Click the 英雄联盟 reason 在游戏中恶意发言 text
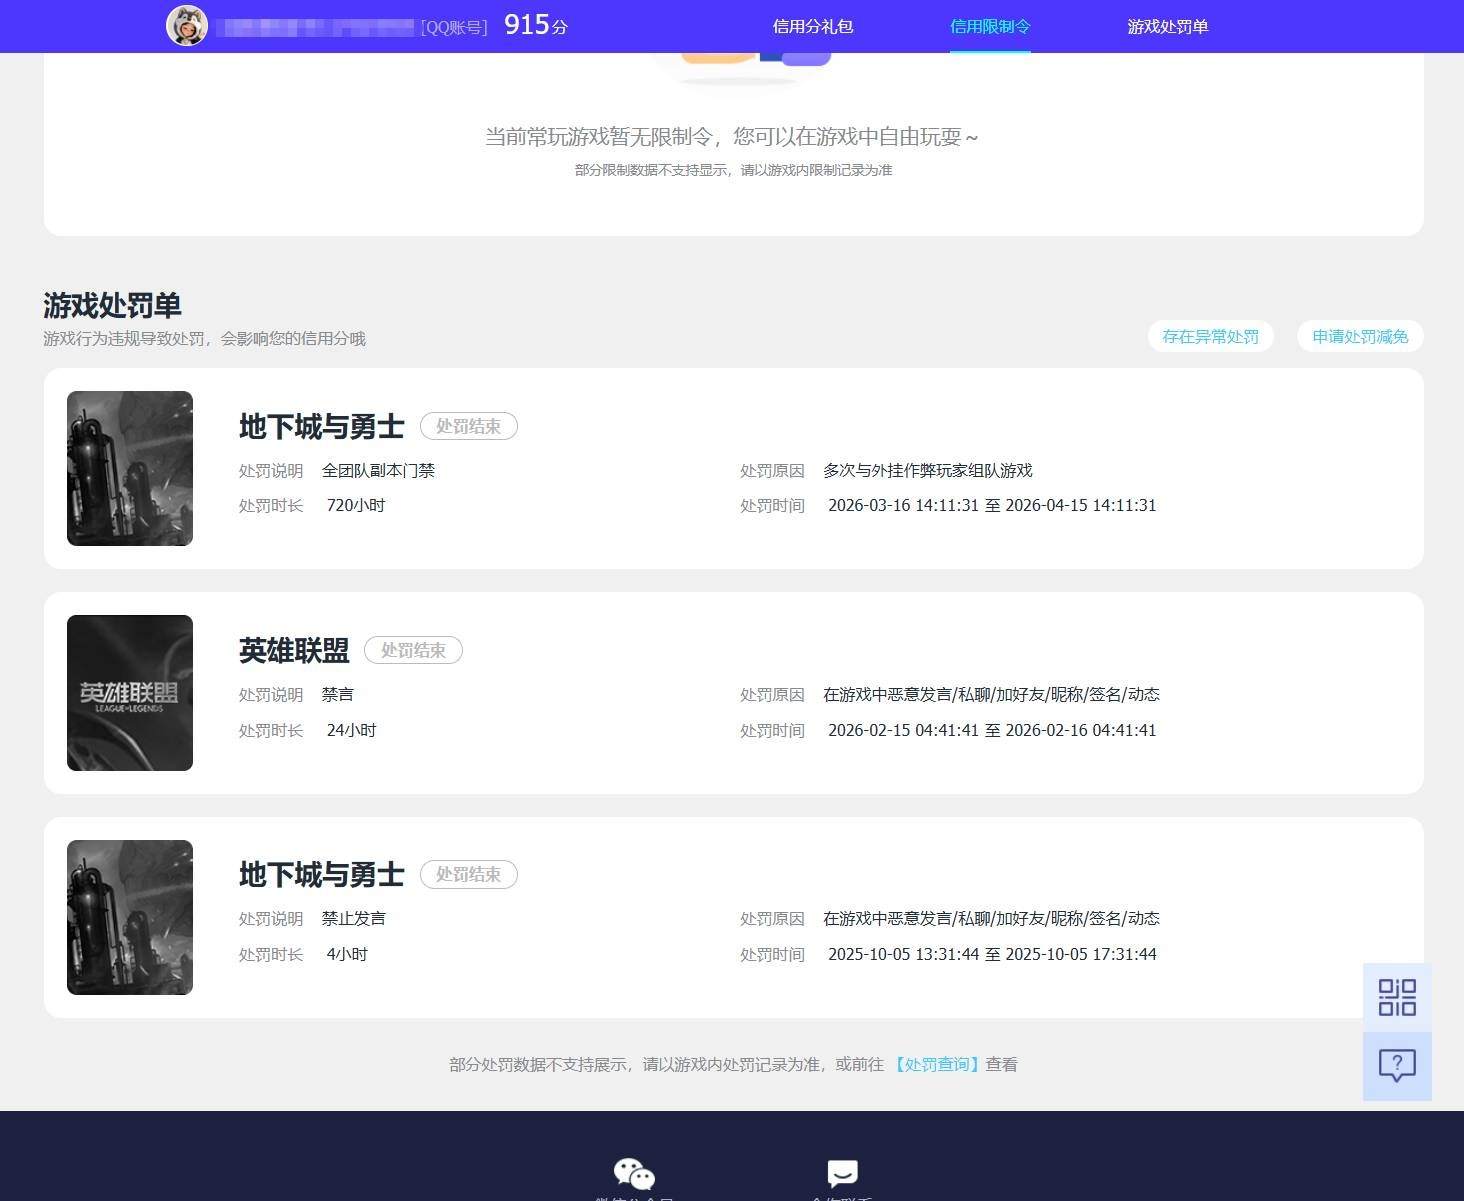This screenshot has height=1201, width=1464. coord(992,695)
